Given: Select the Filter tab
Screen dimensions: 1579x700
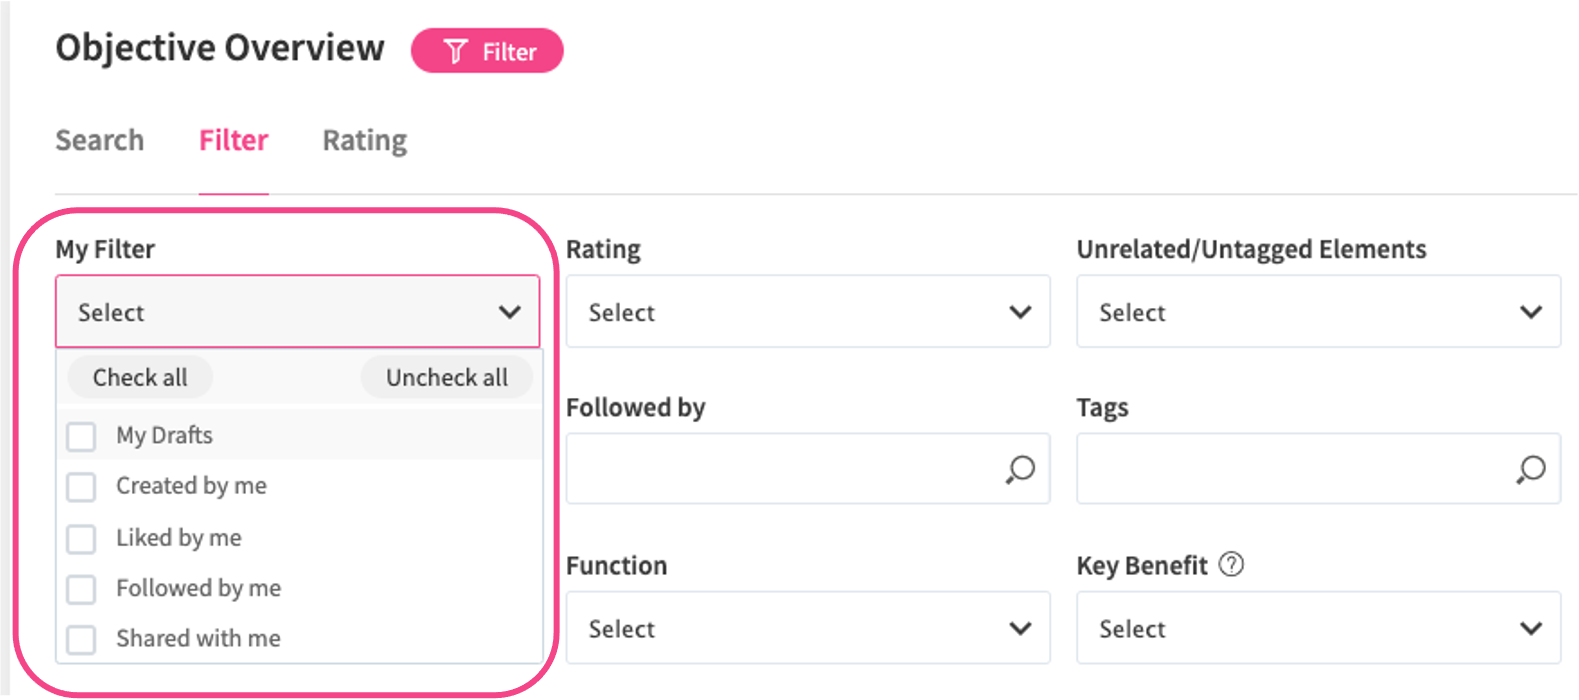Looking at the screenshot, I should (x=233, y=140).
